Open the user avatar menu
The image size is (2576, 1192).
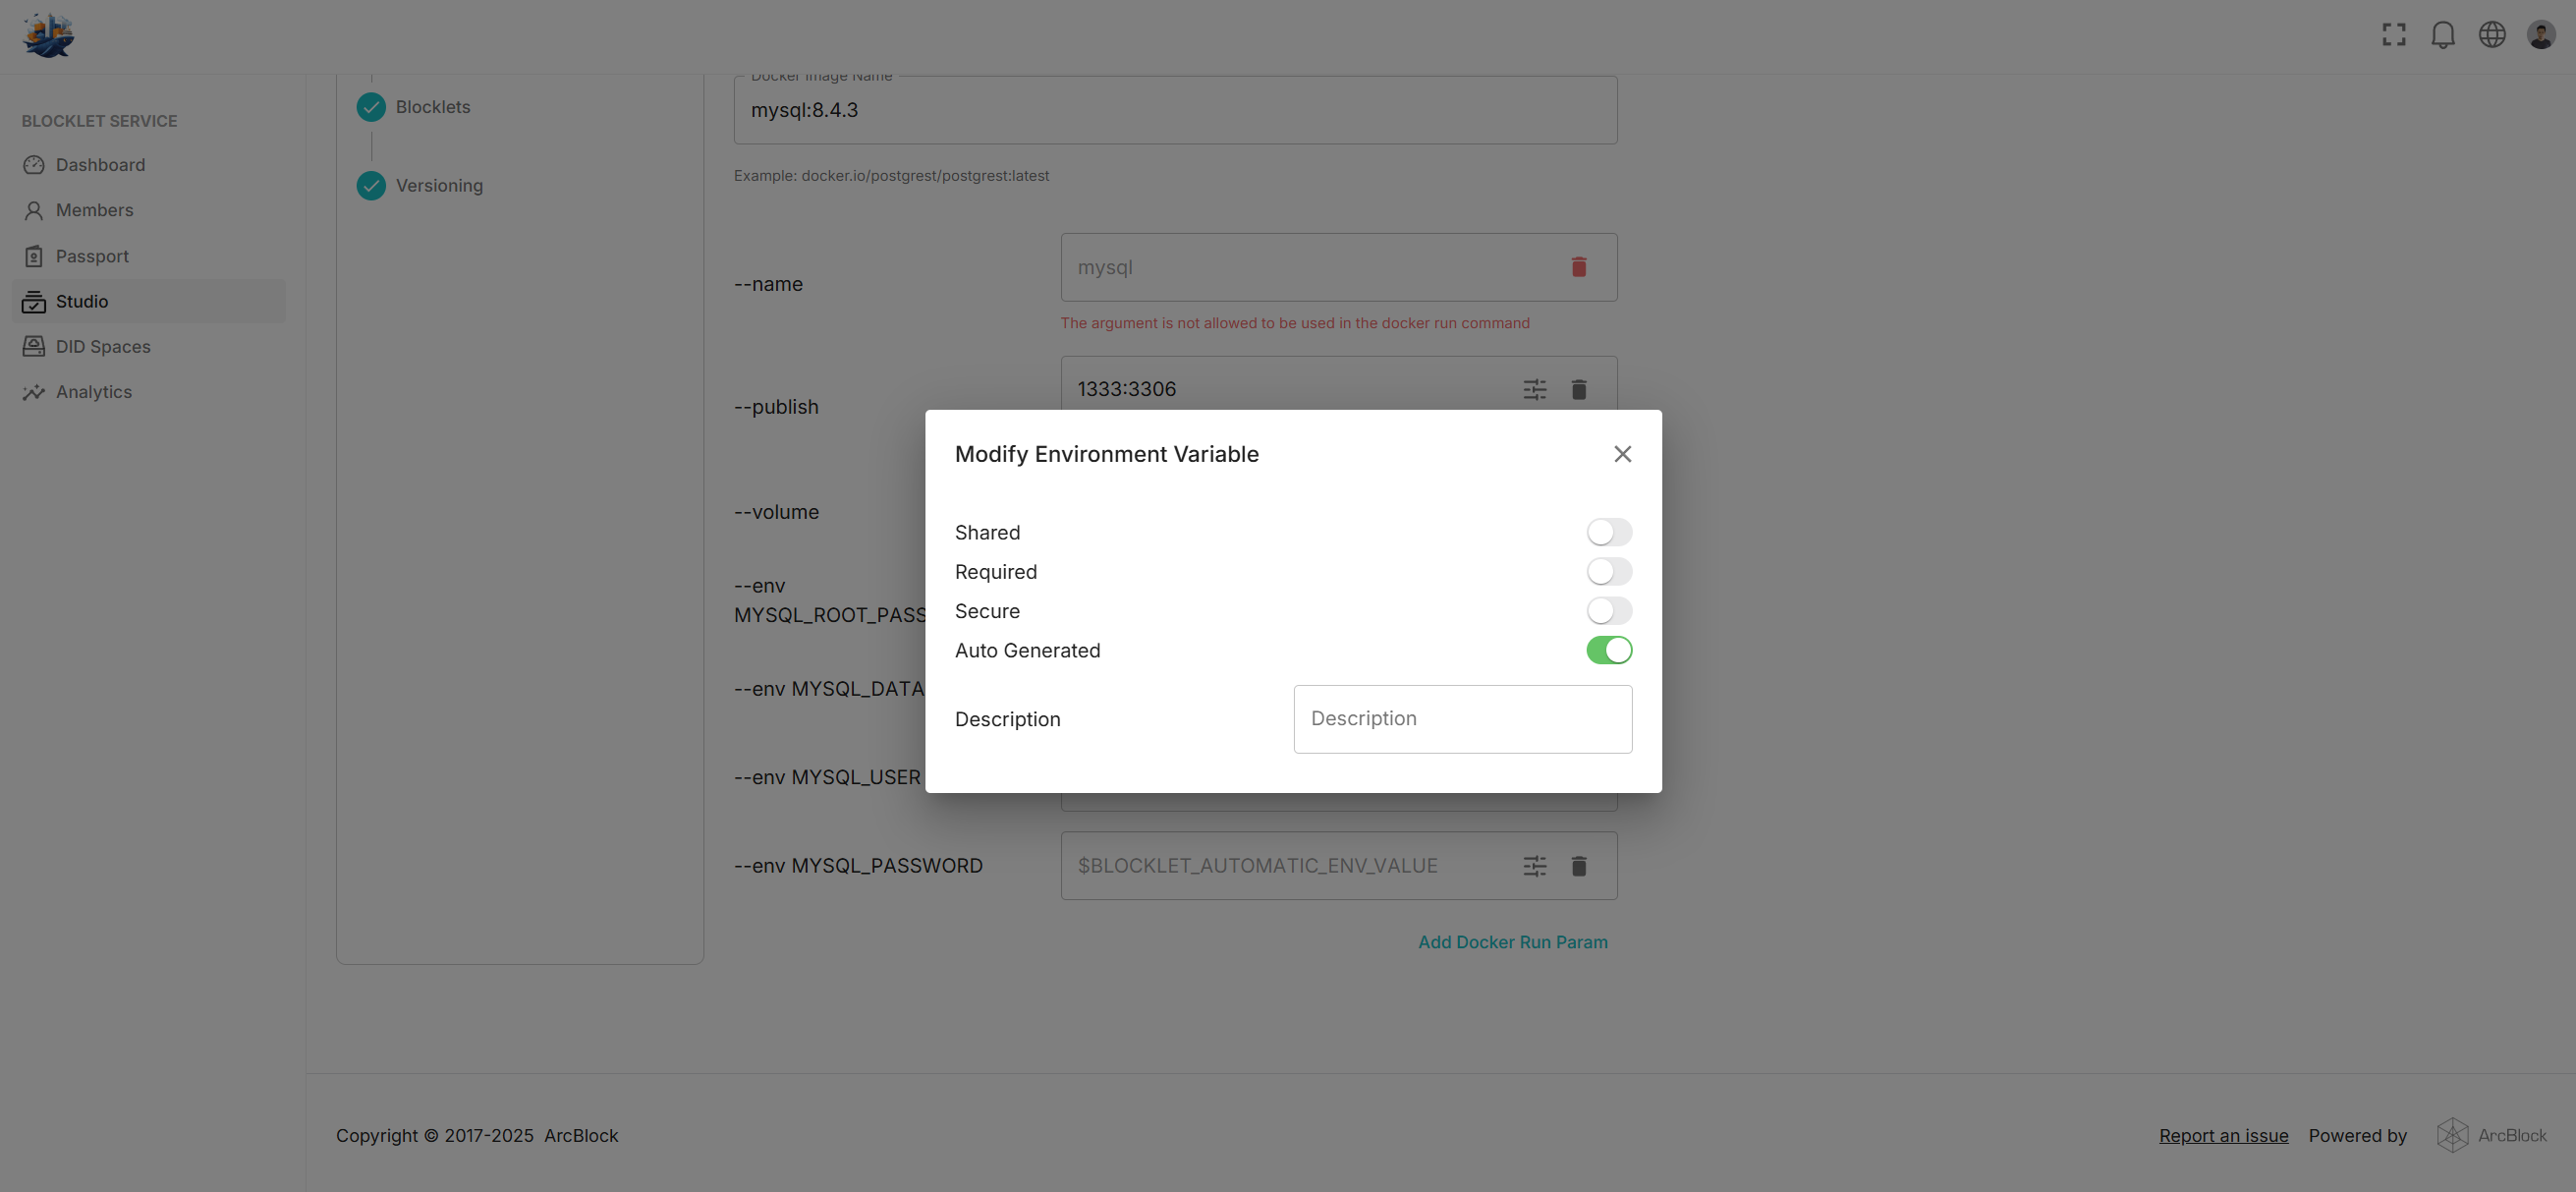(2540, 35)
